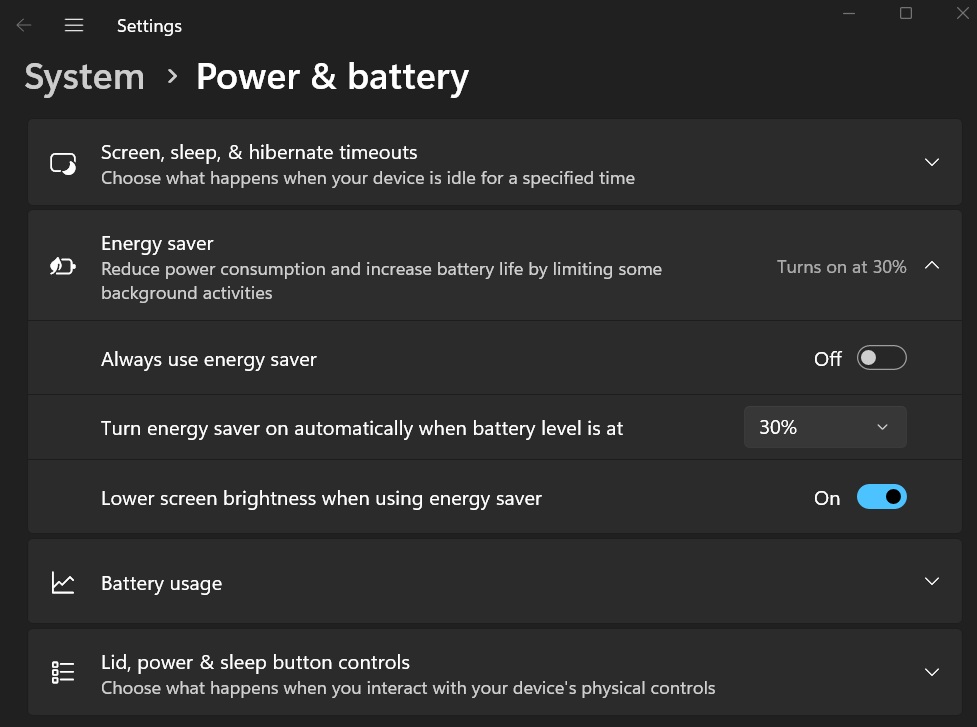Expand Screen, sleep, & hibernate timeouts chevron
977x727 pixels.
coord(932,163)
